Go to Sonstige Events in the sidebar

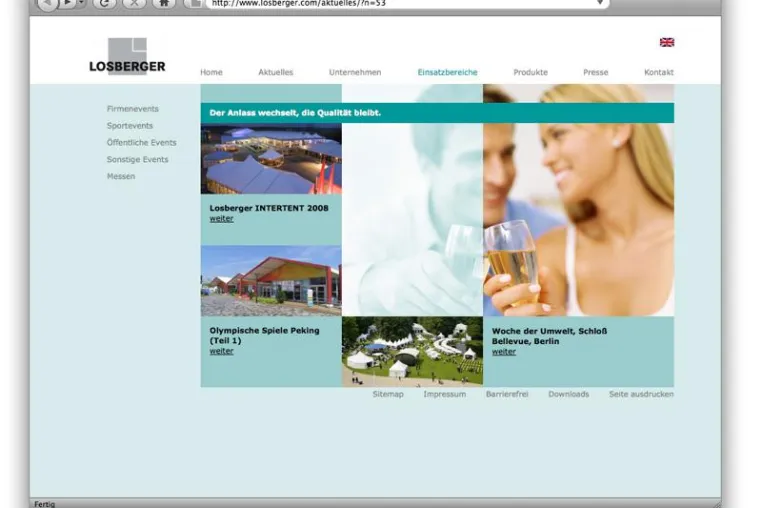(x=138, y=159)
